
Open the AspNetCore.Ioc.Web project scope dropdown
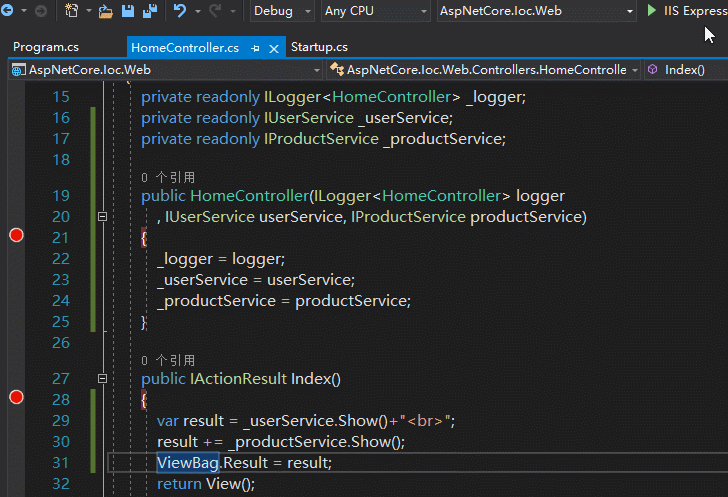tap(166, 70)
